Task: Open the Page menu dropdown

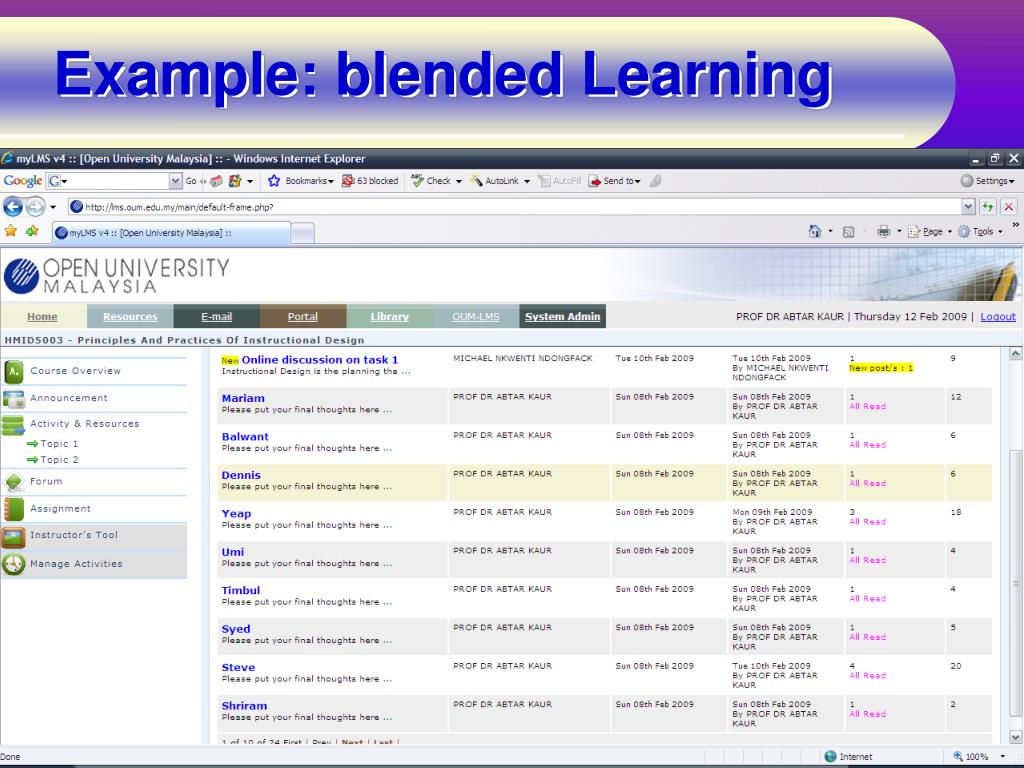Action: coord(949,232)
